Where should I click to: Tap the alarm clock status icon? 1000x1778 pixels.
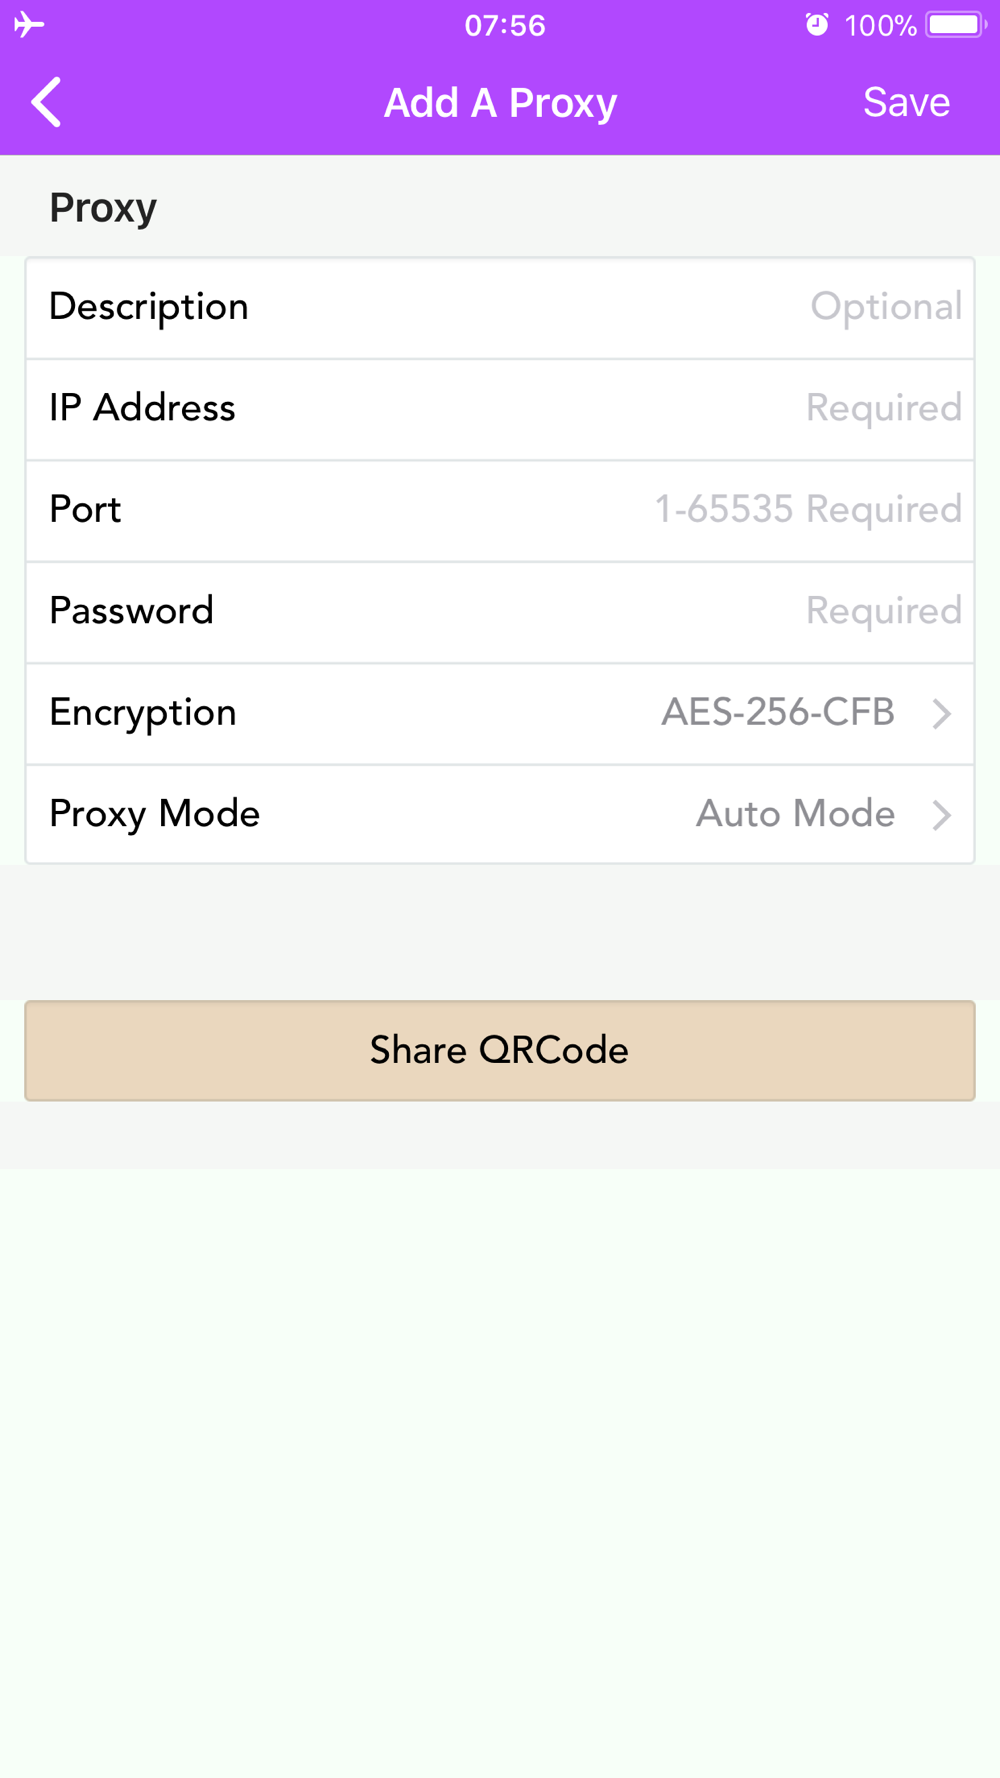pos(817,24)
